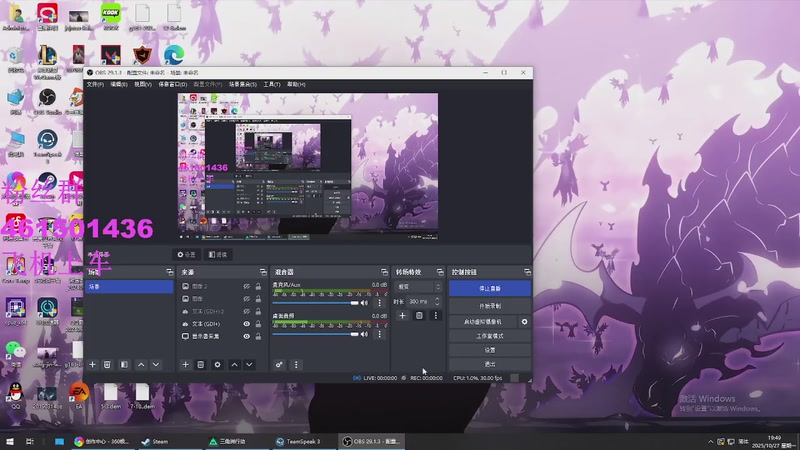Add a transition with the plus icon
Screen dimensions: 800x450
(x=402, y=315)
